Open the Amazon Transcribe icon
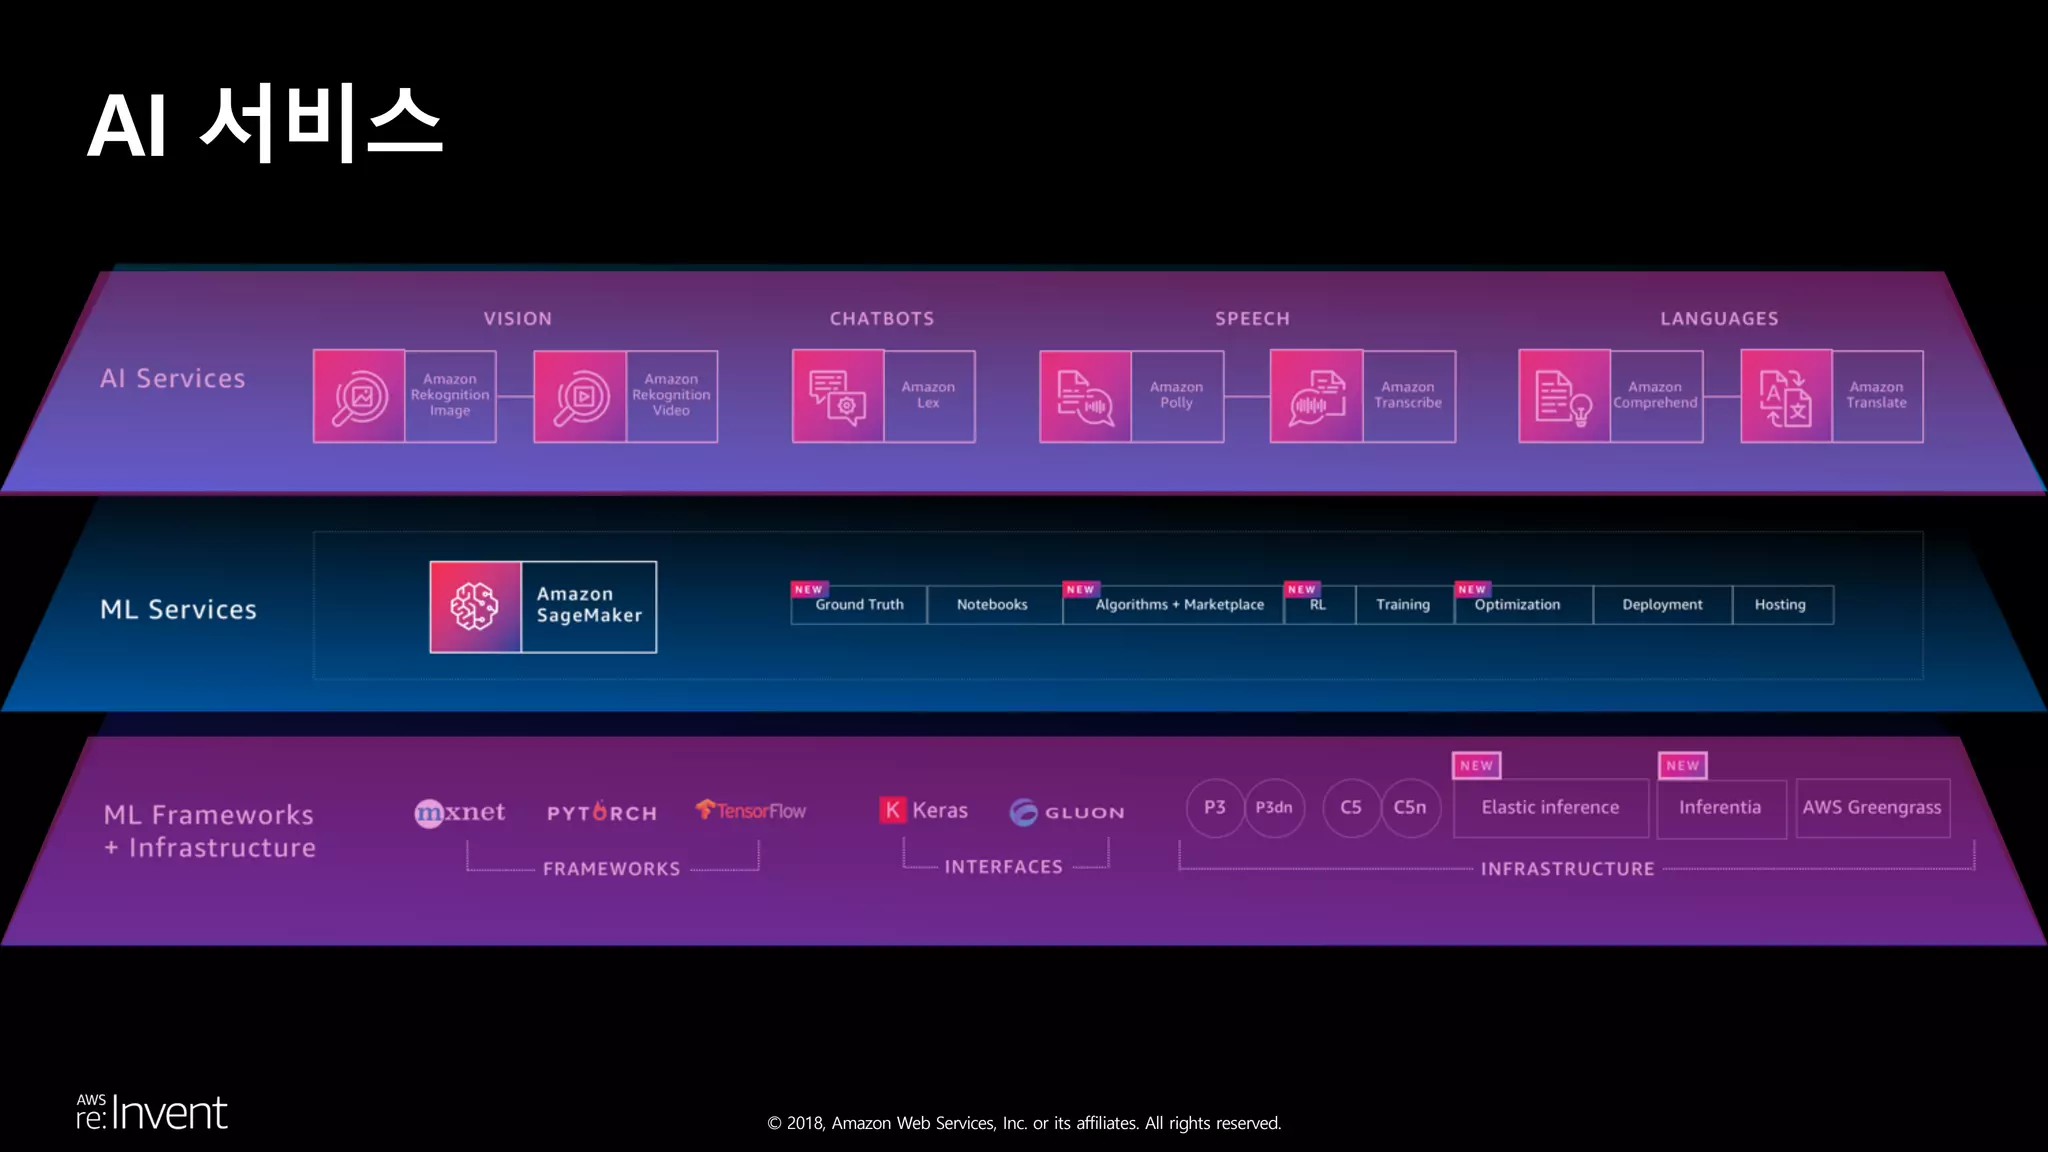The height and width of the screenshot is (1152, 2048). point(1316,396)
